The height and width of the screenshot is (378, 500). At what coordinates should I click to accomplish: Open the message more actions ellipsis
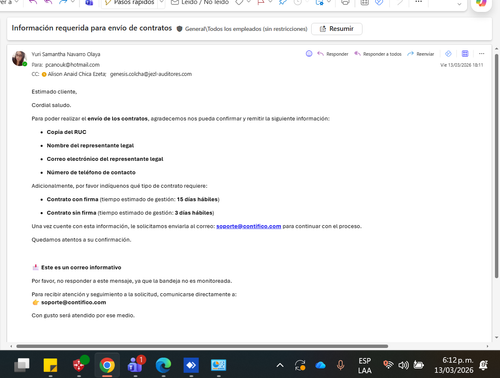(481, 54)
